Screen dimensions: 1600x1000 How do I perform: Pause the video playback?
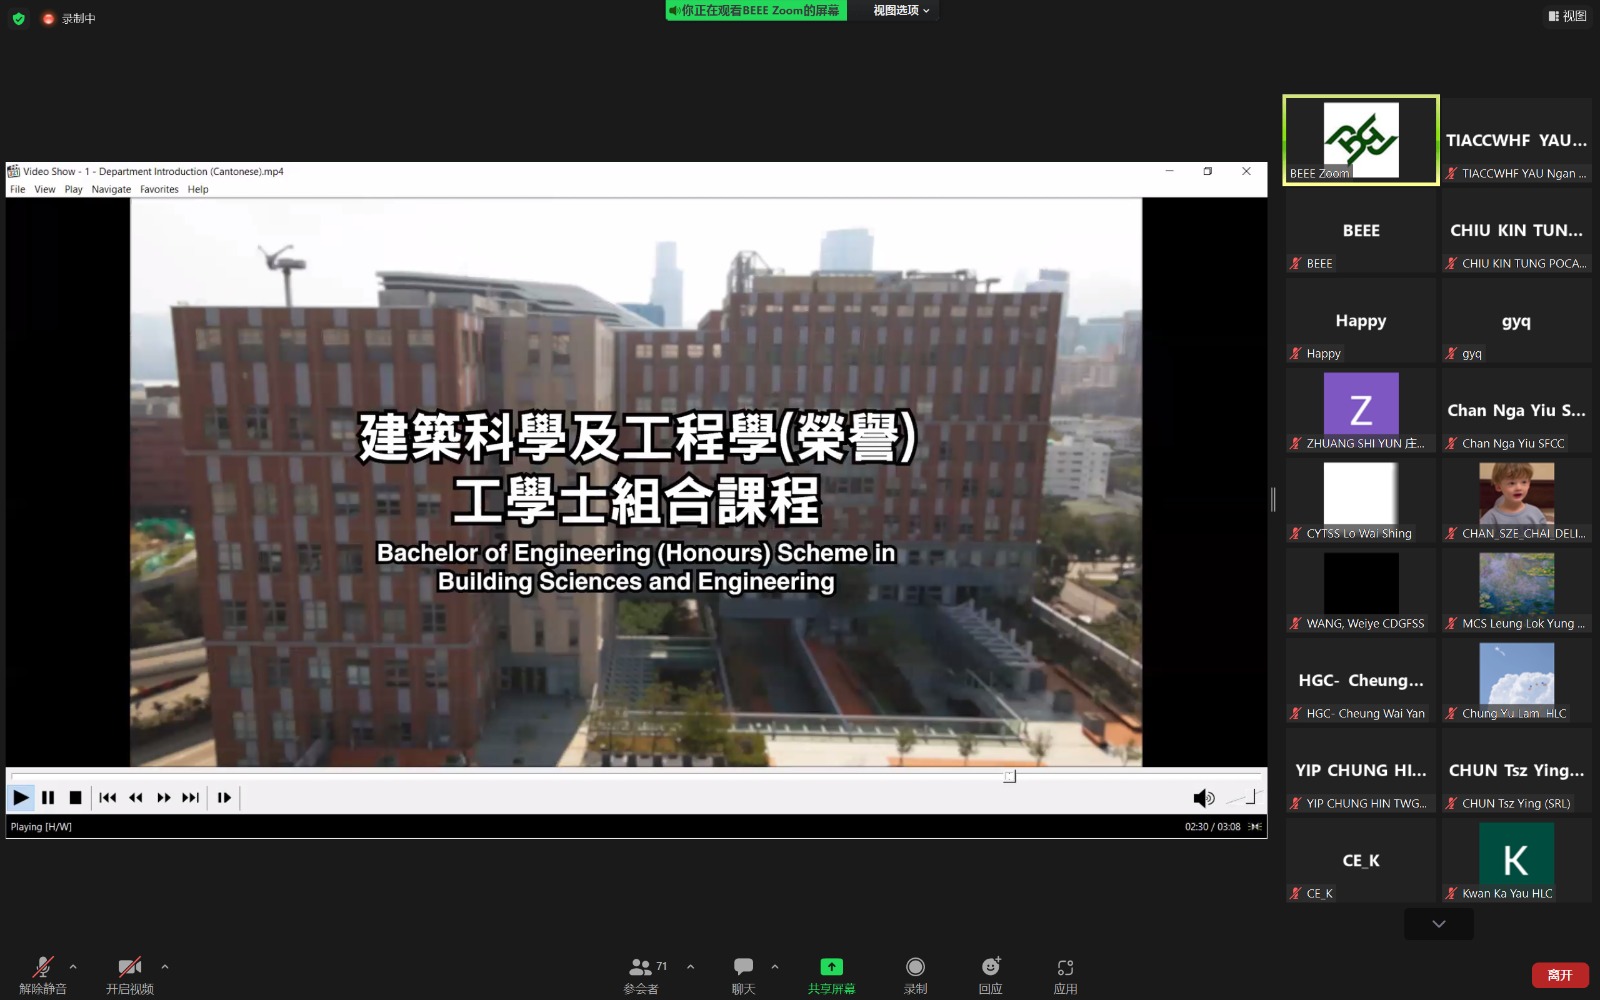48,797
